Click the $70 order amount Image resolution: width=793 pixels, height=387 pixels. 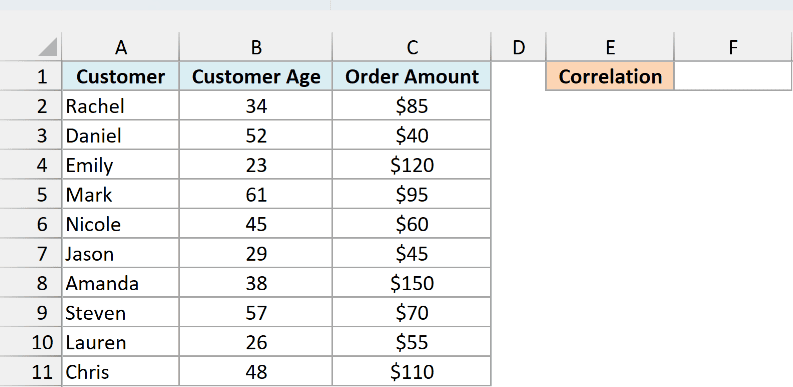point(412,313)
